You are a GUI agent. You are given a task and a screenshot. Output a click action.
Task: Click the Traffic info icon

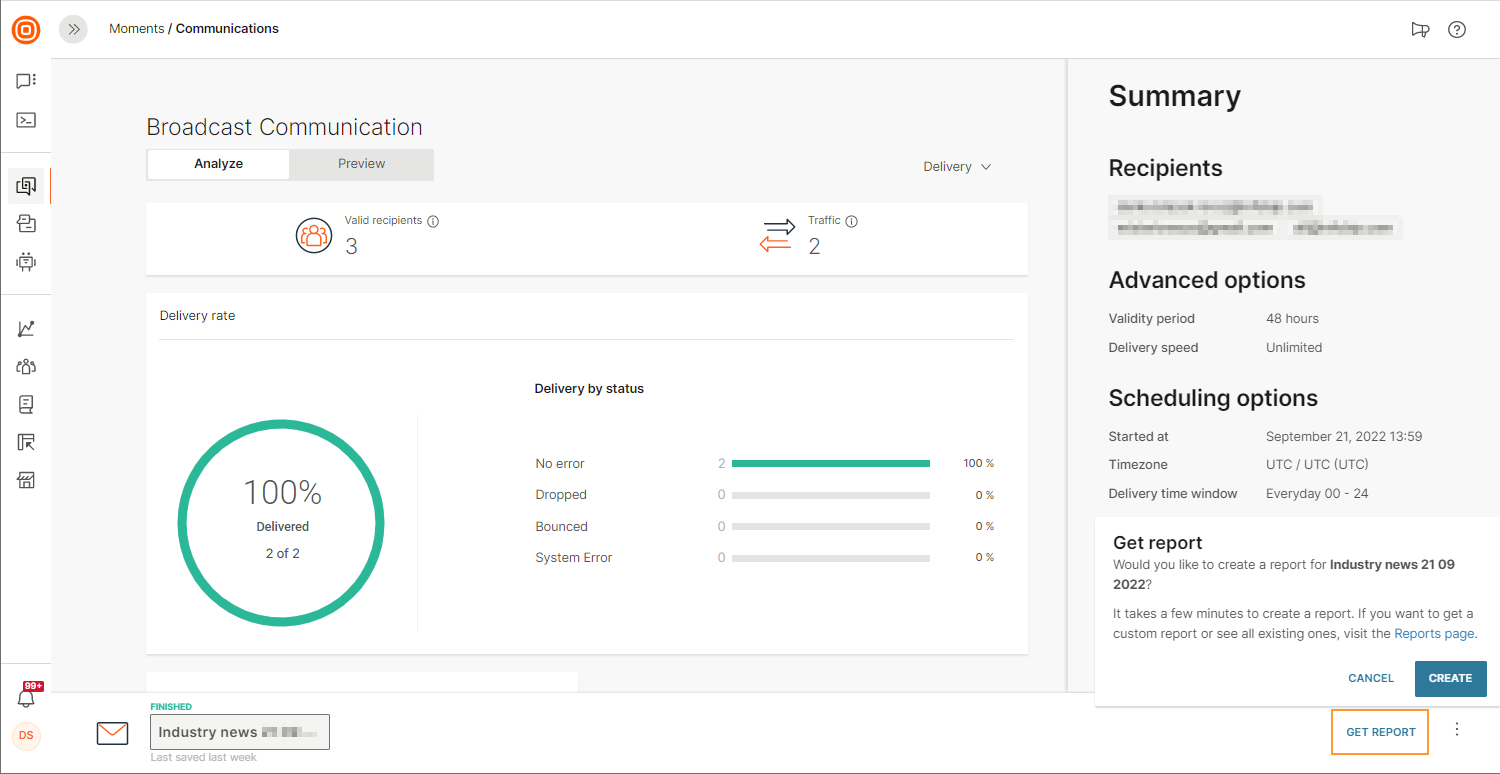click(852, 221)
